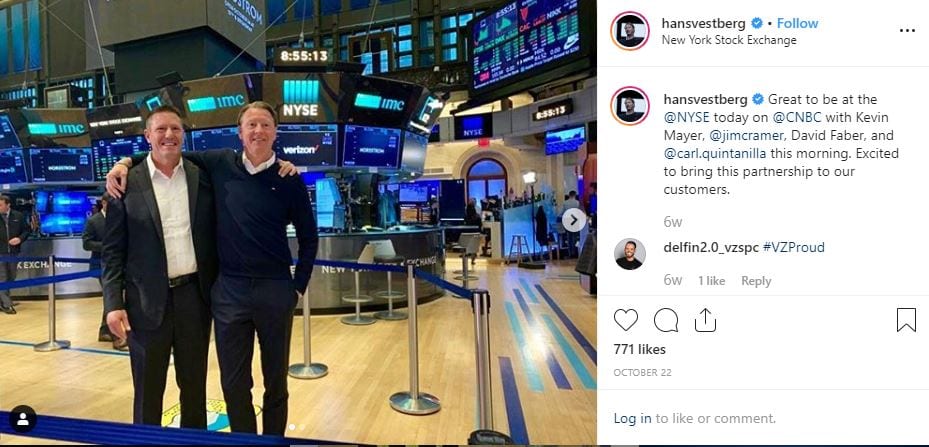Viewport: 929px width, 447px height.
Task: Select second carousel dot indicator
Action: [x=302, y=427]
